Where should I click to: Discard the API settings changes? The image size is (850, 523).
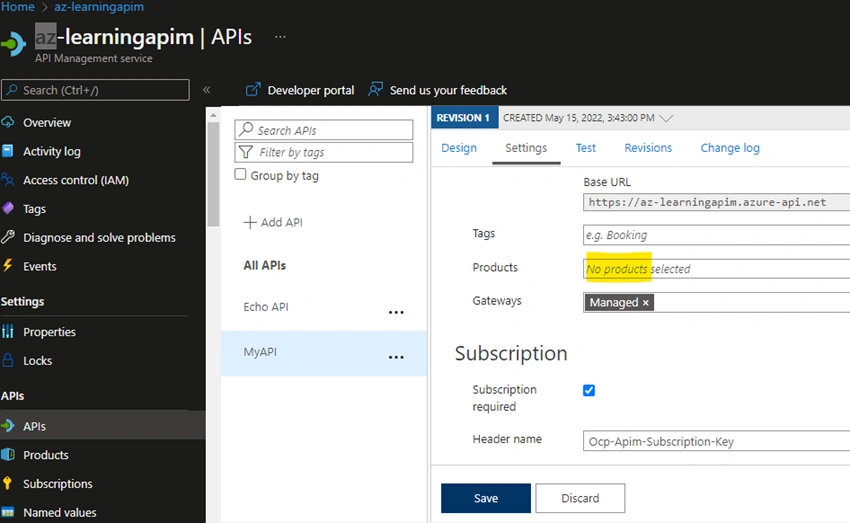pos(580,498)
